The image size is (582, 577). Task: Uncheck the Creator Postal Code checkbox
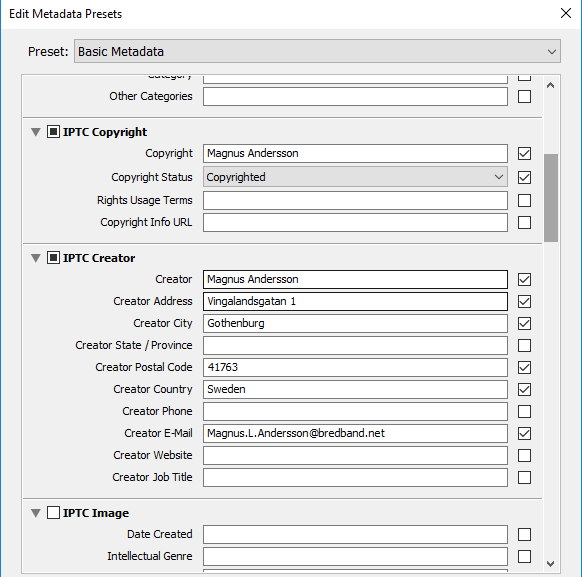coord(524,368)
